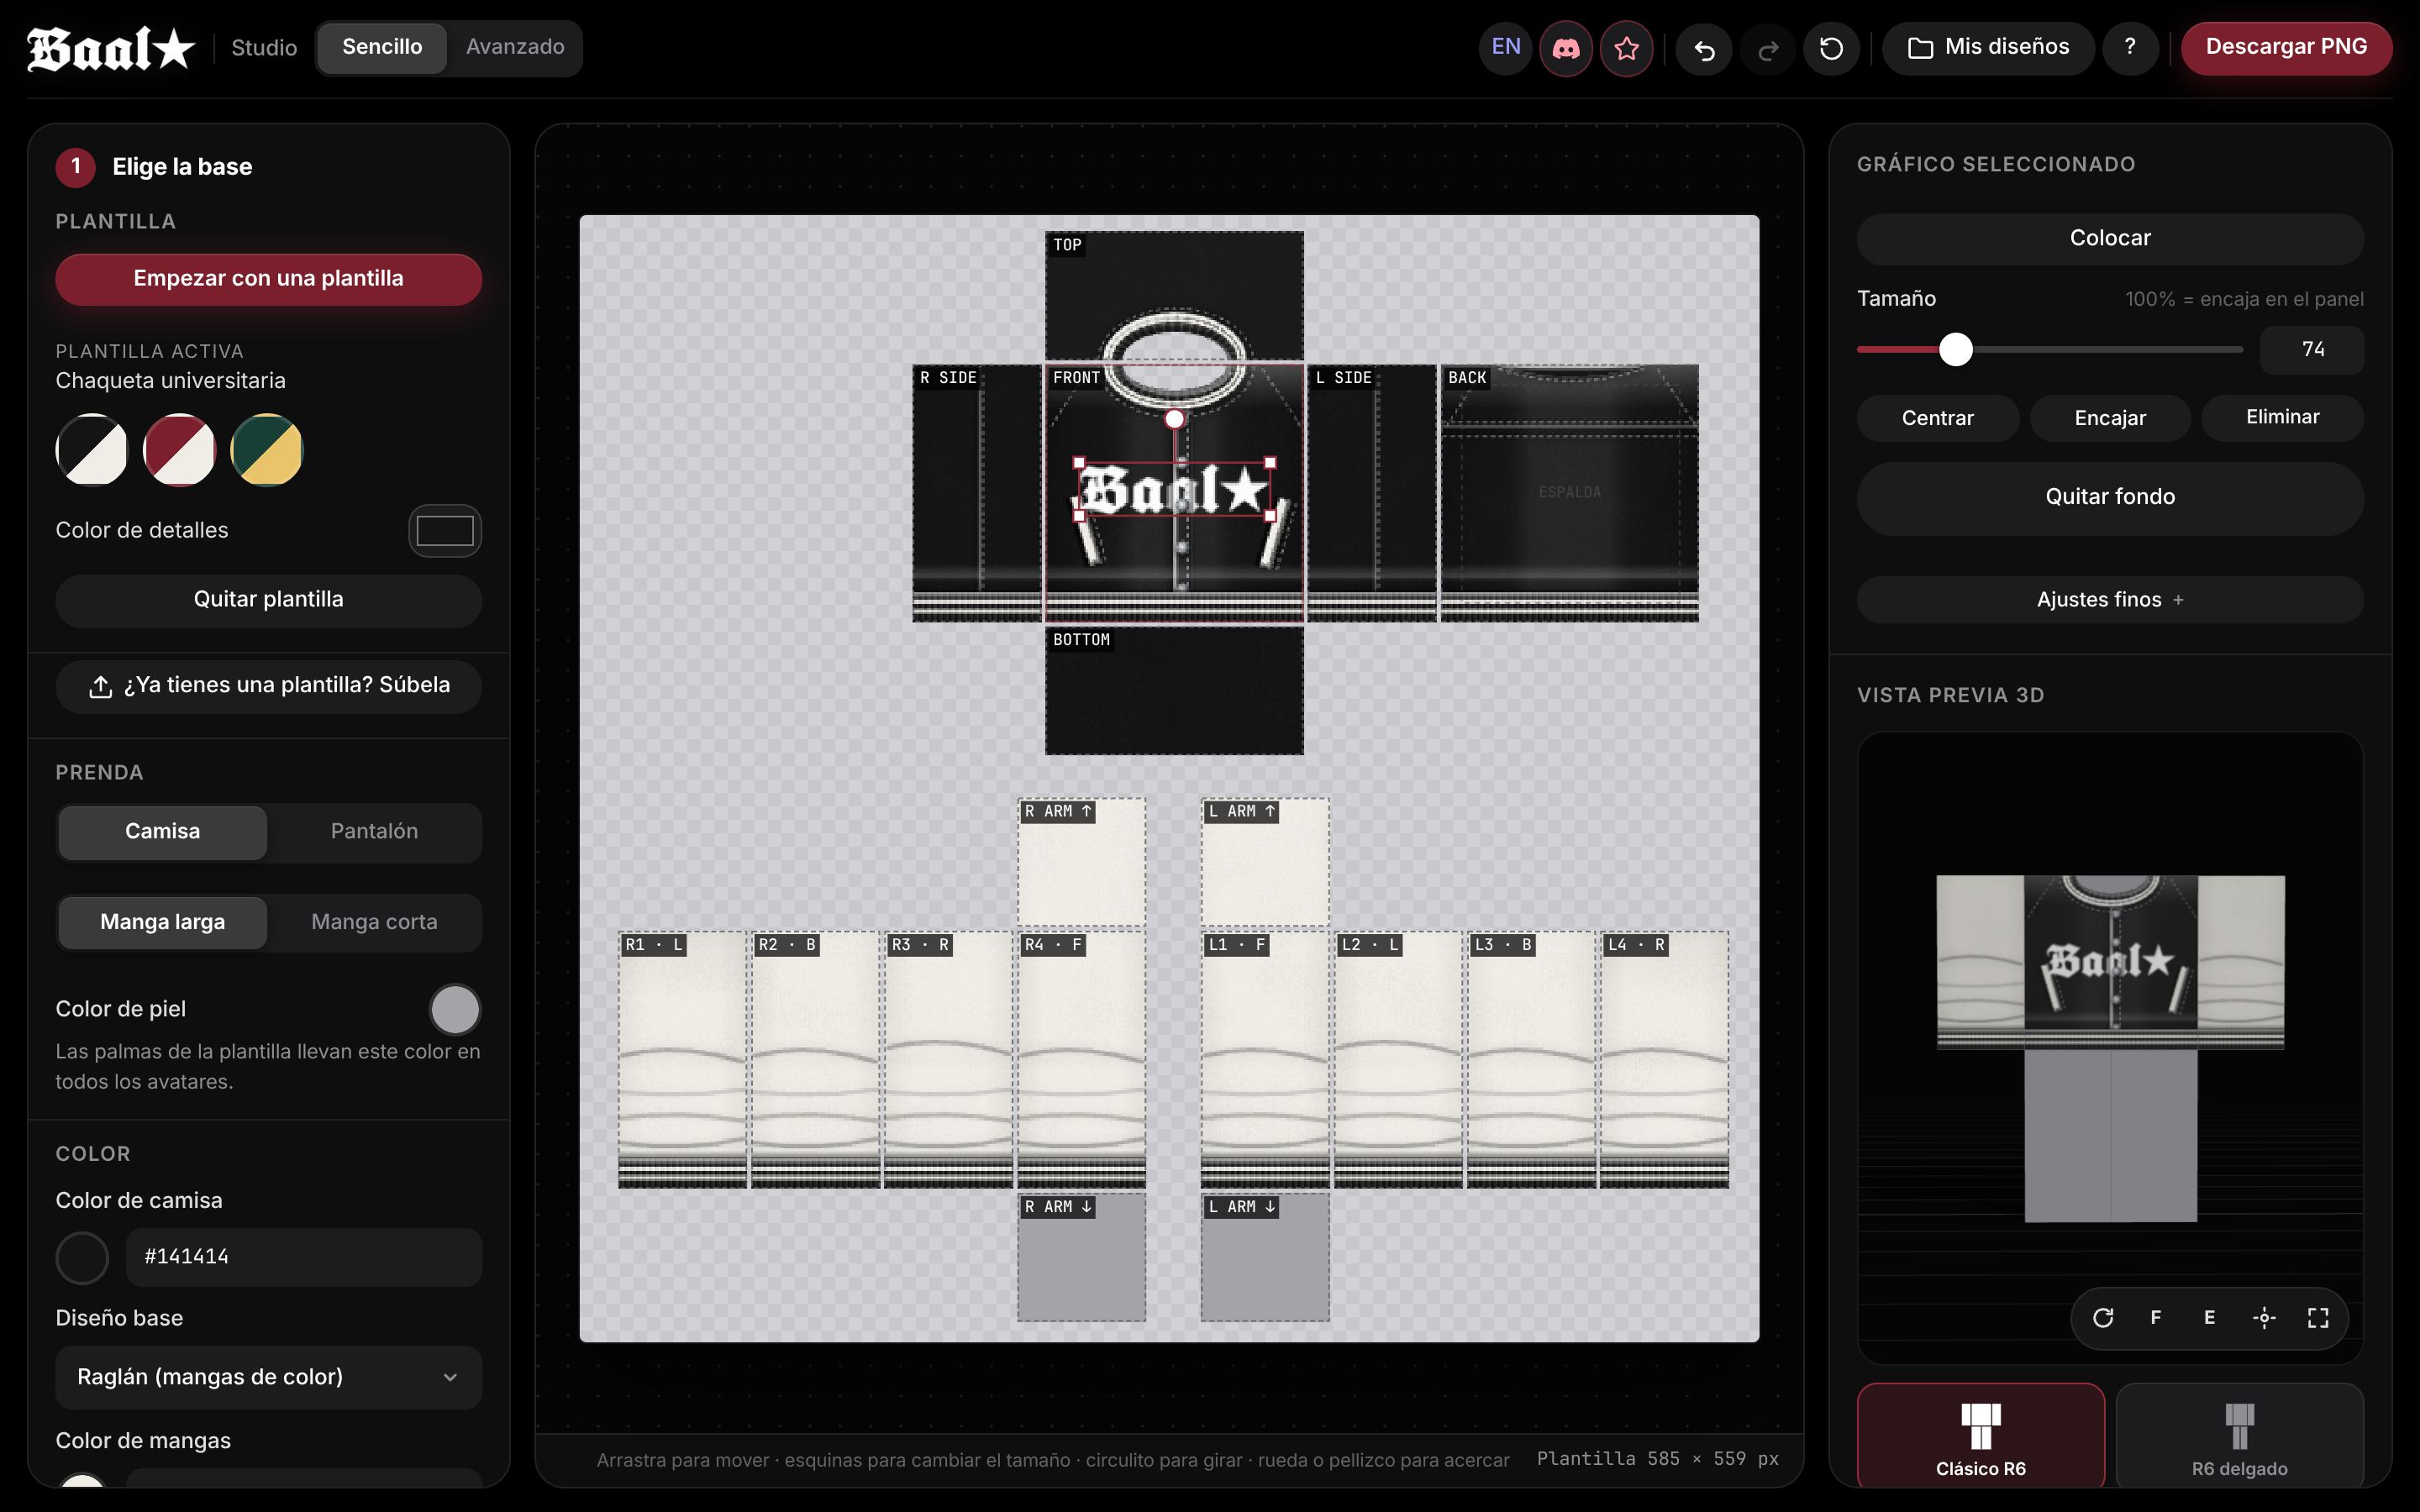Open Color de detalles swatch

click(445, 531)
